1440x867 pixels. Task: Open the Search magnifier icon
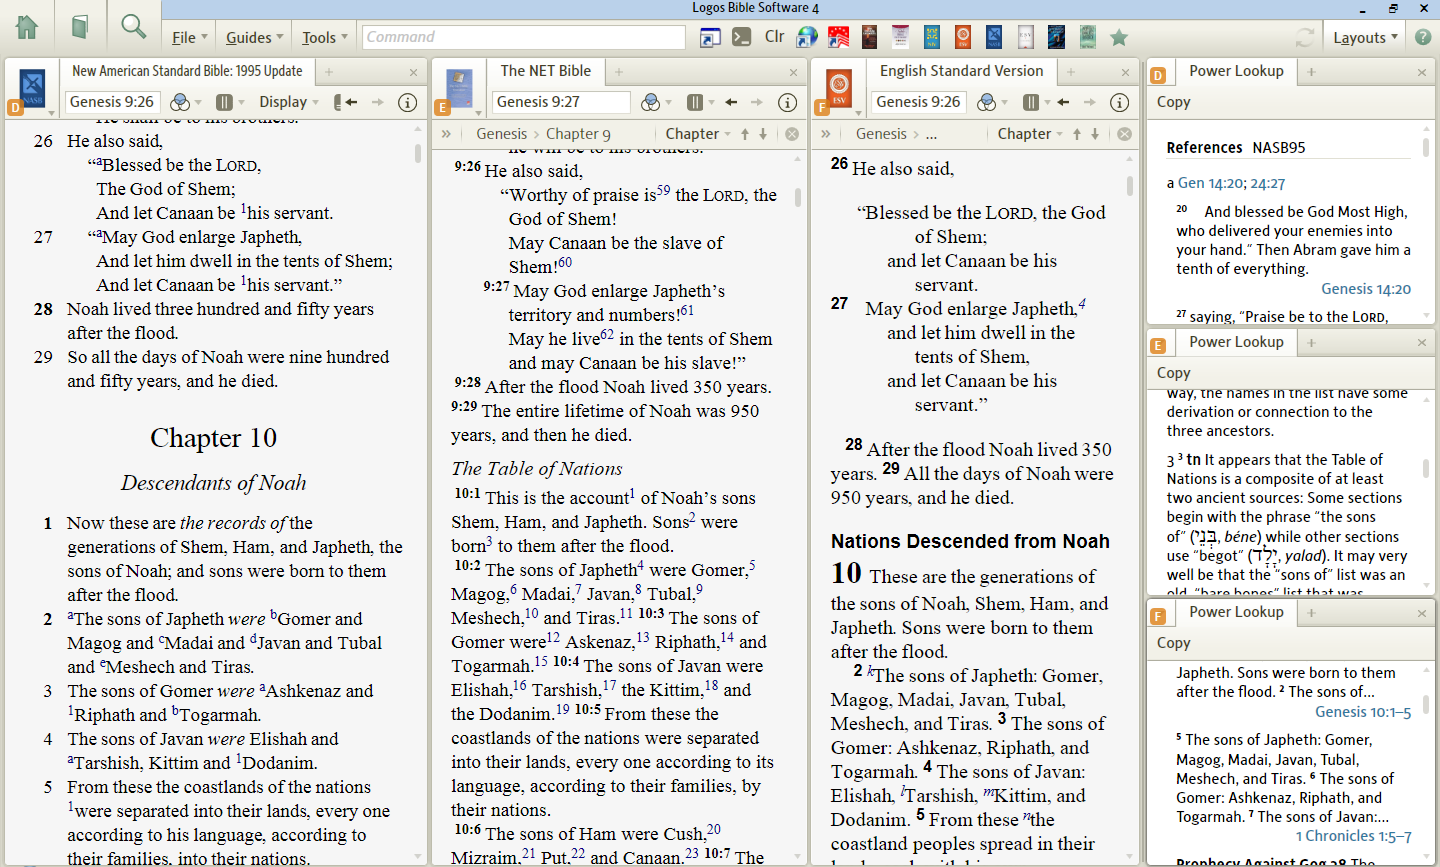(x=133, y=27)
